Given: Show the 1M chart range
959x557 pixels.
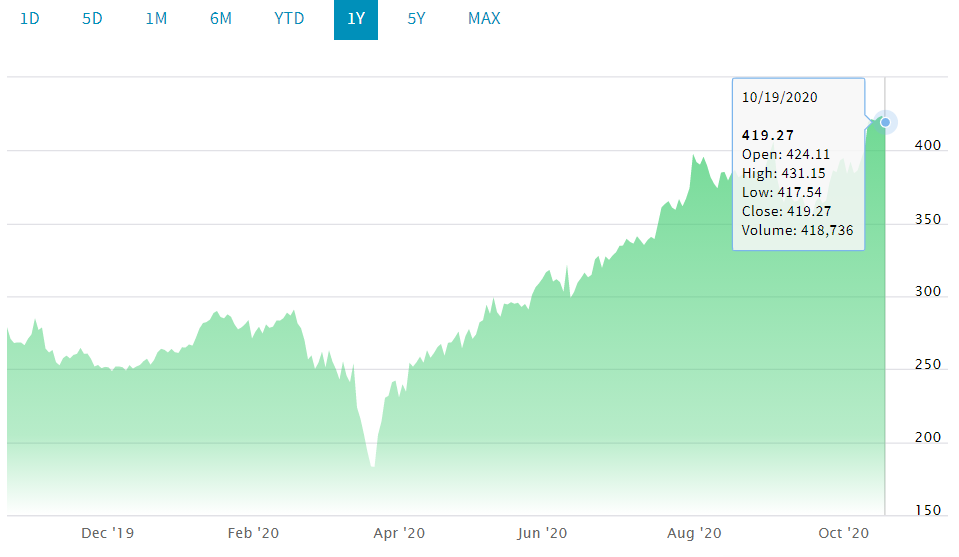Looking at the screenshot, I should click(156, 19).
